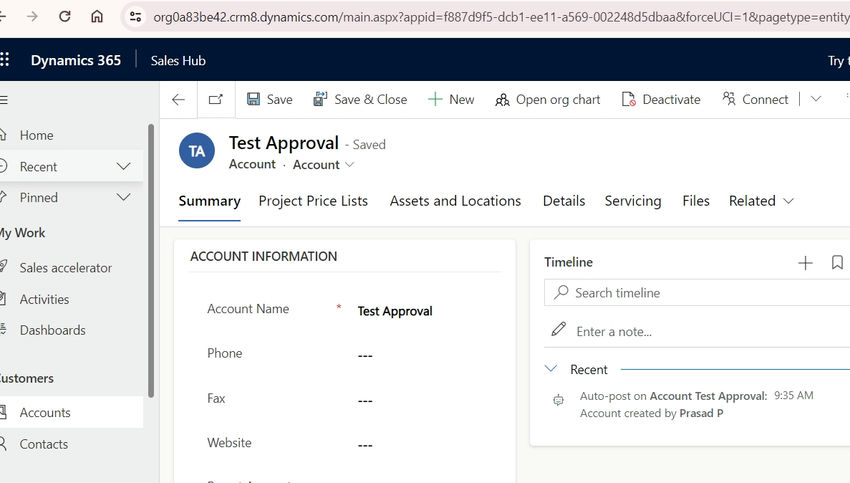Click Save & Close command
Image resolution: width=850 pixels, height=483 pixels.
[360, 99]
